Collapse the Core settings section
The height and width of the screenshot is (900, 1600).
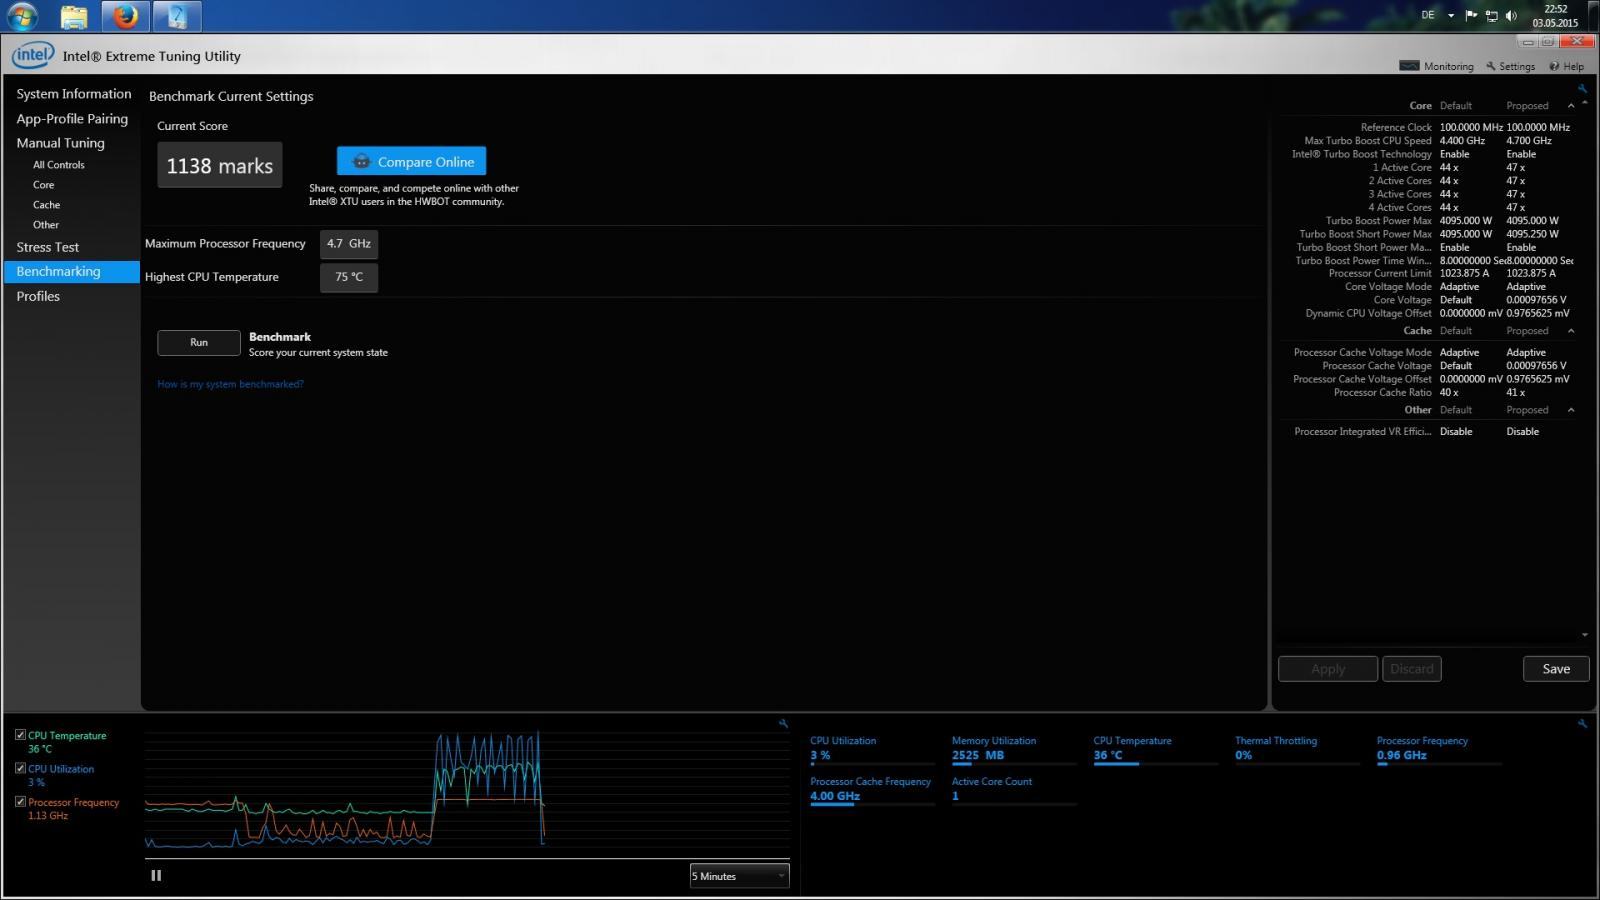pos(1571,105)
